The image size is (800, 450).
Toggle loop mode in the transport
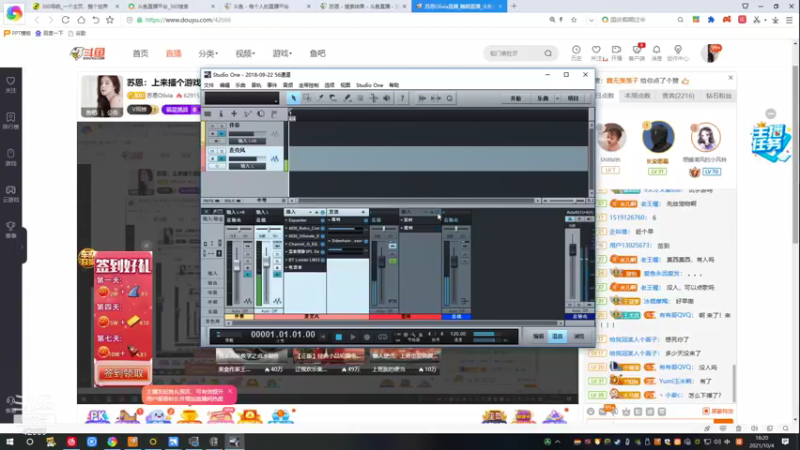pyautogui.click(x=382, y=337)
